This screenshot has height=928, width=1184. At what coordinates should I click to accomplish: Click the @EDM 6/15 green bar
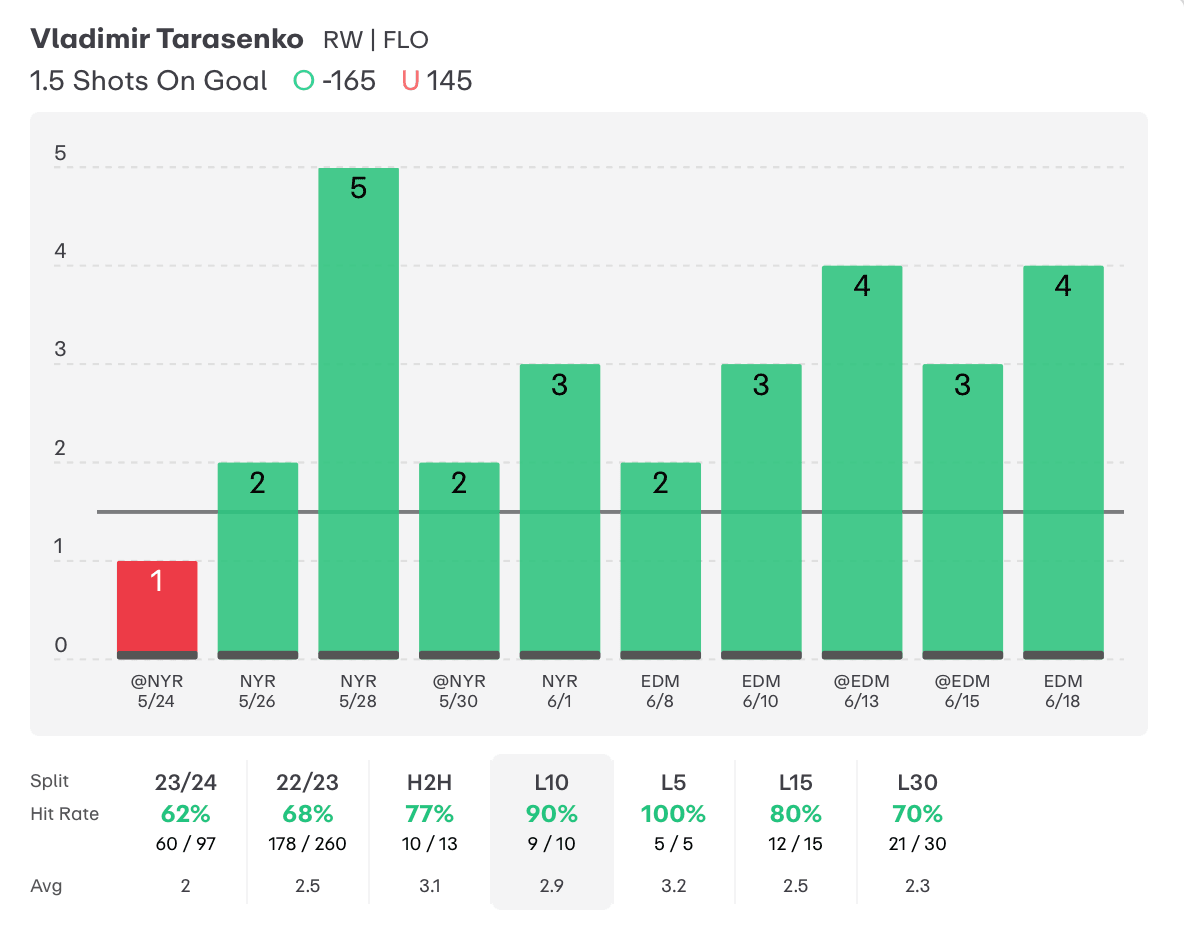coord(962,511)
